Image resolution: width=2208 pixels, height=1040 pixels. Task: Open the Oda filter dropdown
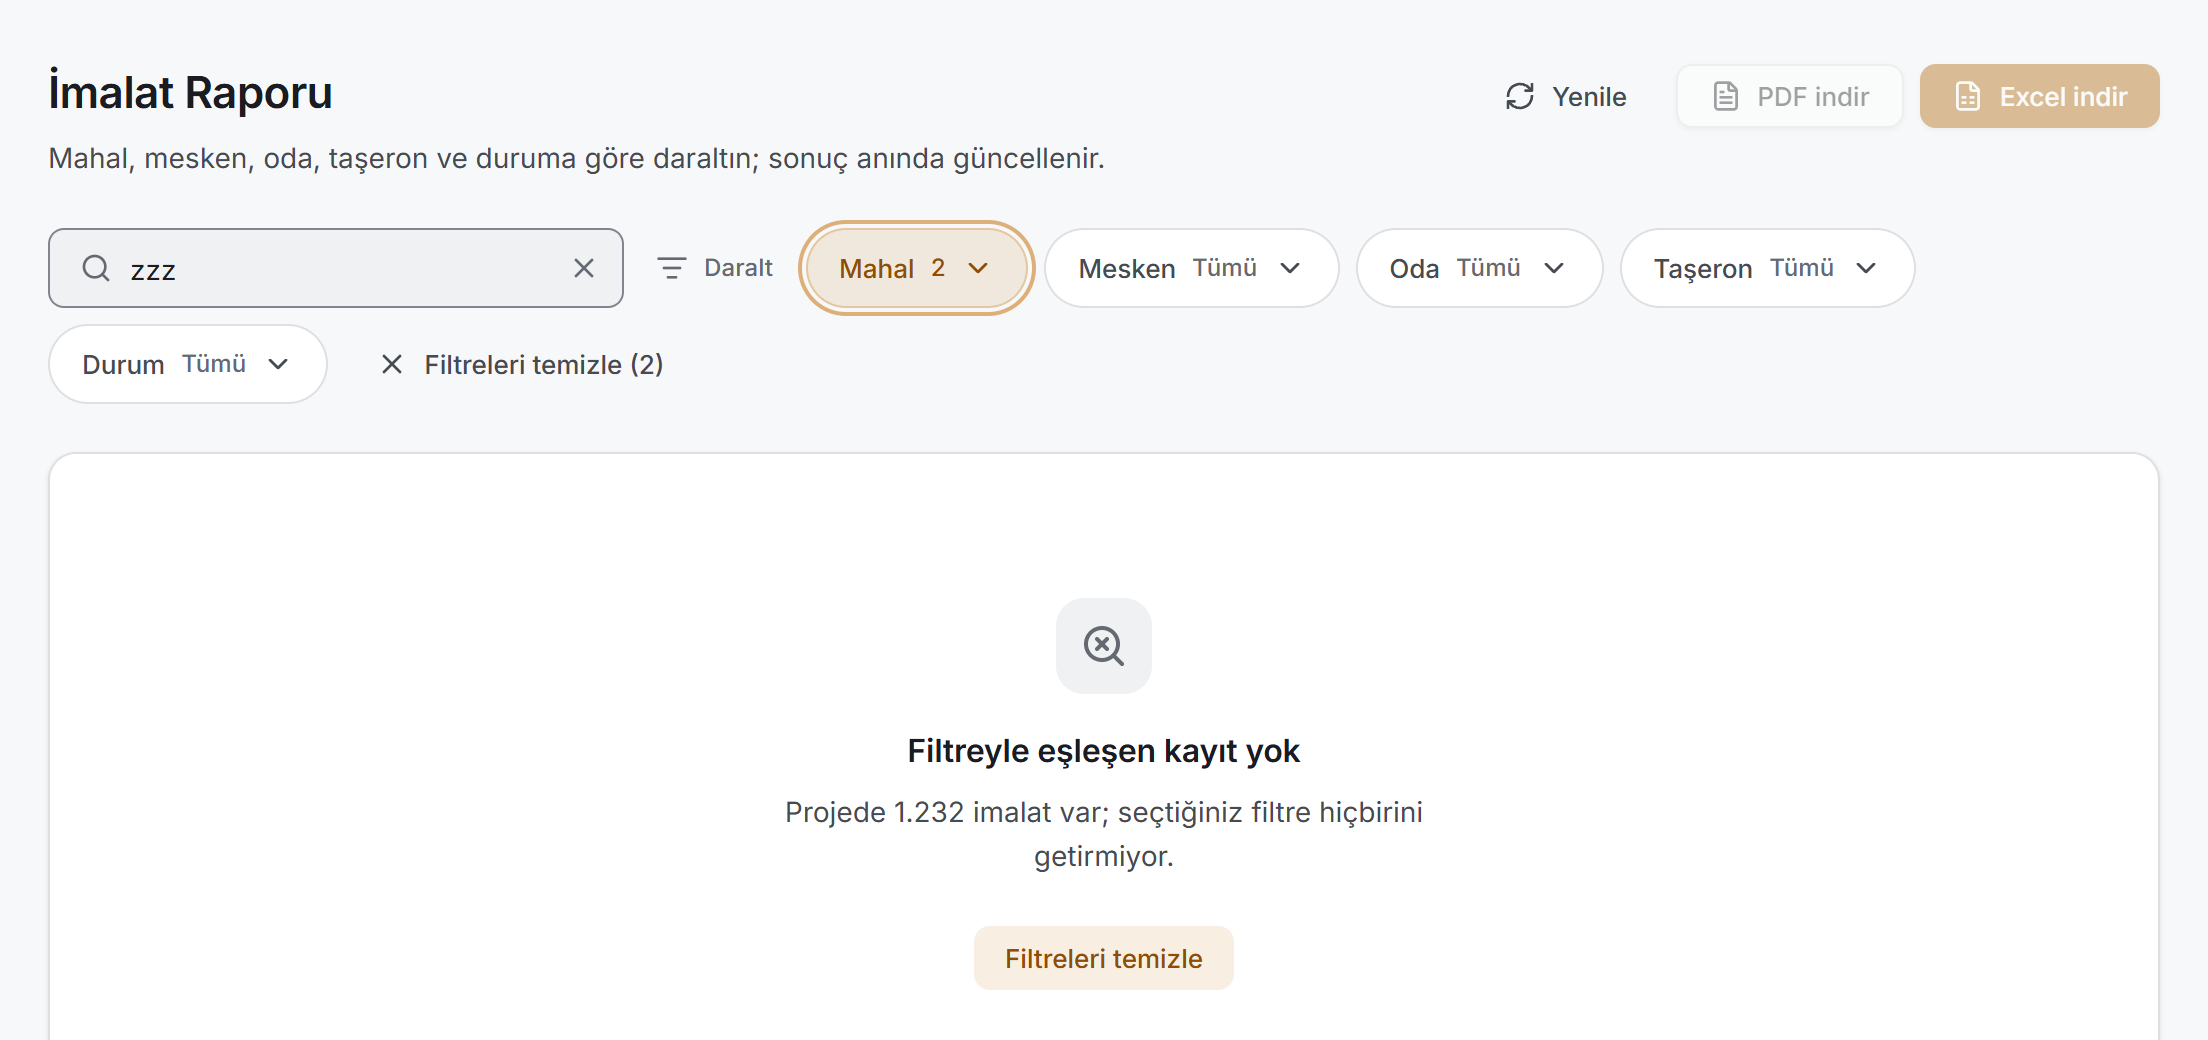[1480, 268]
